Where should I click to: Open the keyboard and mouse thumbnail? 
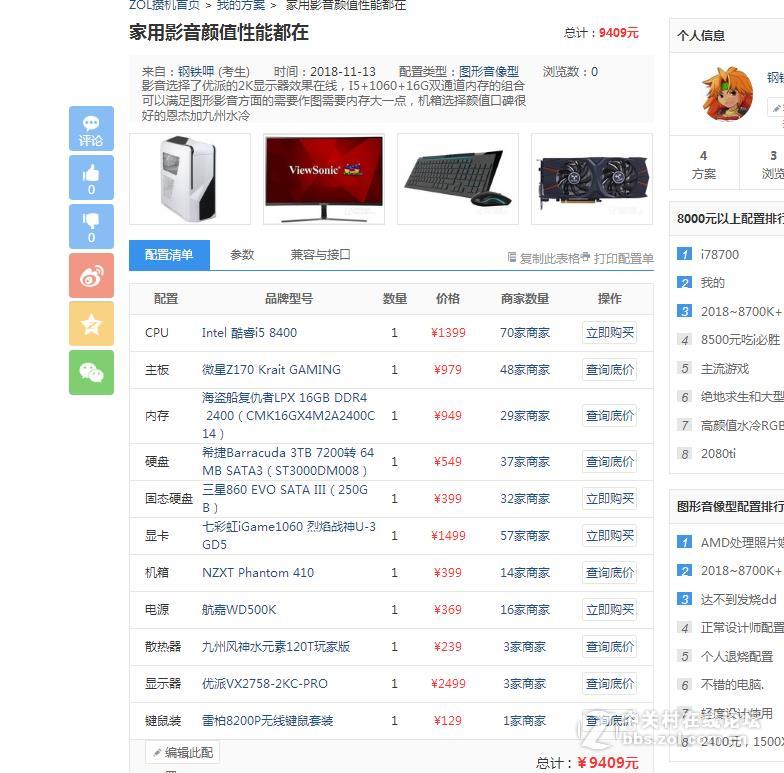click(458, 179)
